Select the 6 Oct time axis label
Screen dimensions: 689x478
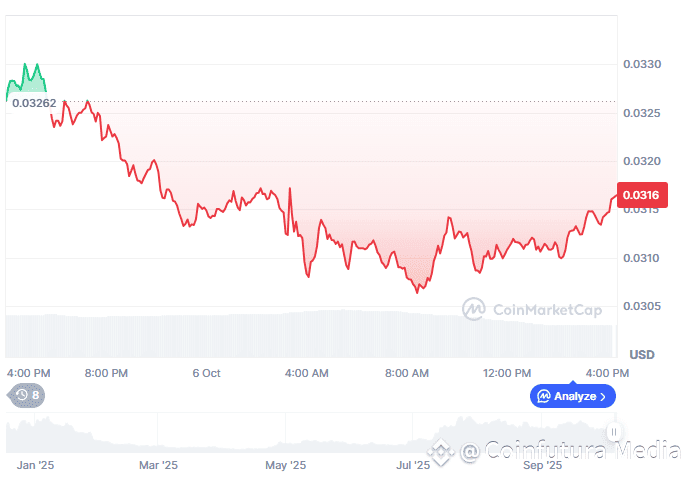coord(206,373)
